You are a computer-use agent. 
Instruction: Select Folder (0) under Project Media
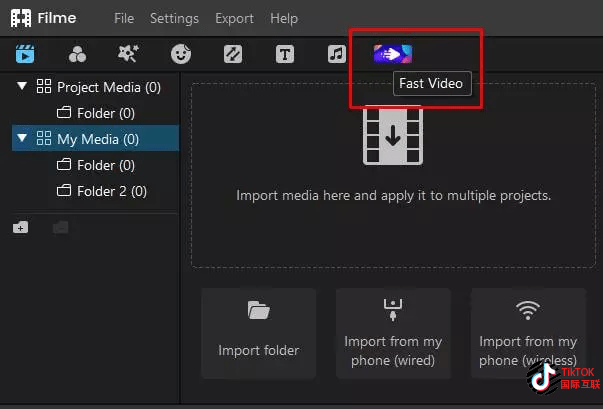(96, 113)
